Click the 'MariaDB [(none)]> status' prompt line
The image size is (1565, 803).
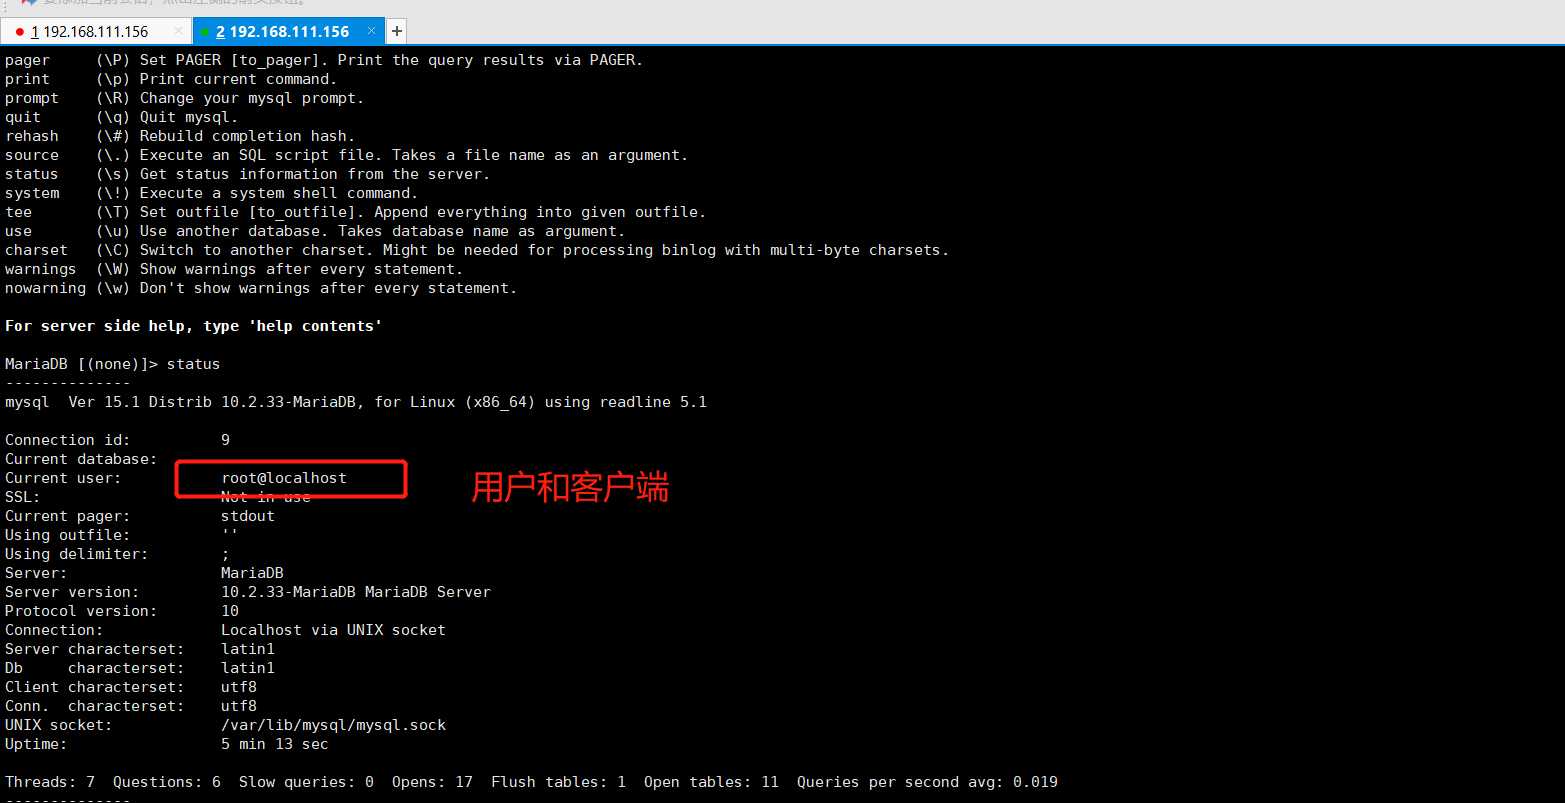point(112,364)
